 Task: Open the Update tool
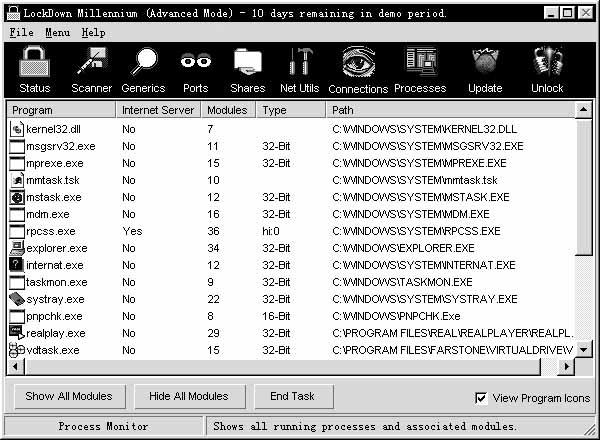pyautogui.click(x=485, y=70)
